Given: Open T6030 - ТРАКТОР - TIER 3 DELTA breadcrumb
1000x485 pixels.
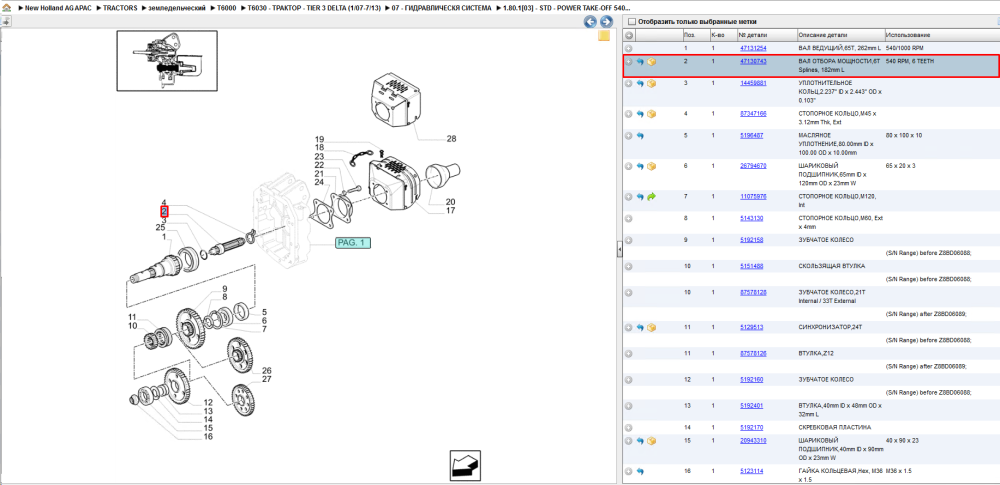Looking at the screenshot, I should point(313,8).
